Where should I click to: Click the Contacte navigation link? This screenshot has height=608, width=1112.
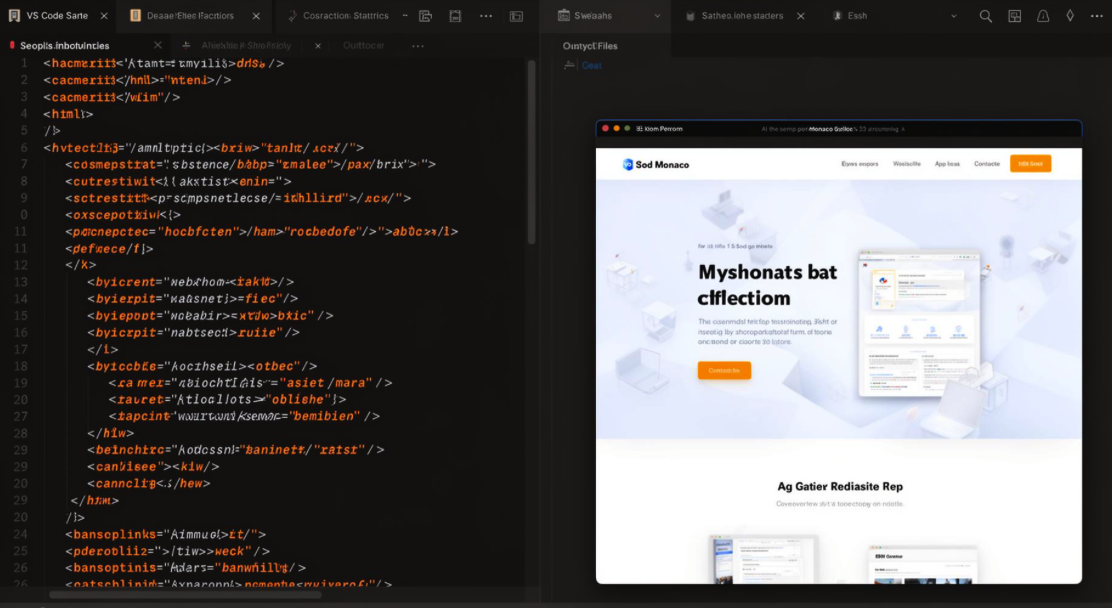[987, 163]
